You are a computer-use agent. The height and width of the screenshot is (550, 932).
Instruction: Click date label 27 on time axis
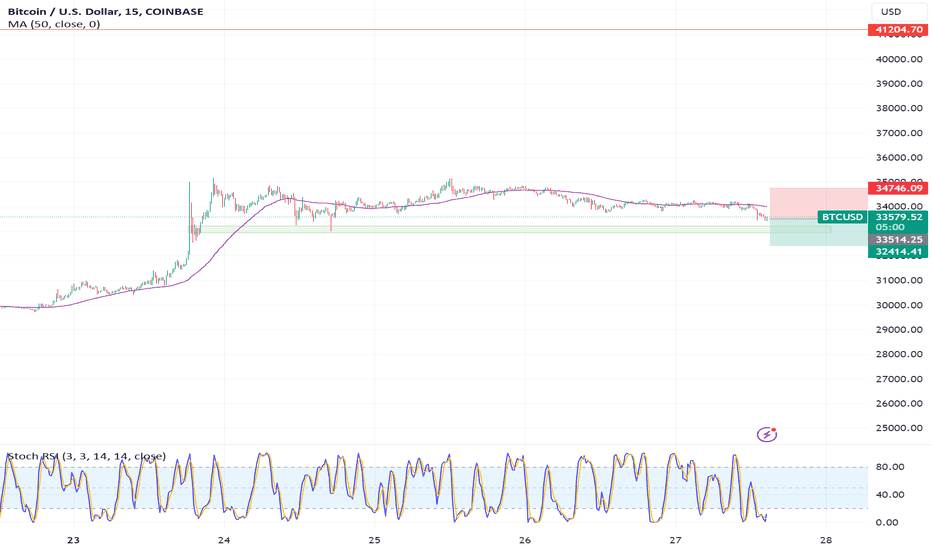(x=675, y=540)
